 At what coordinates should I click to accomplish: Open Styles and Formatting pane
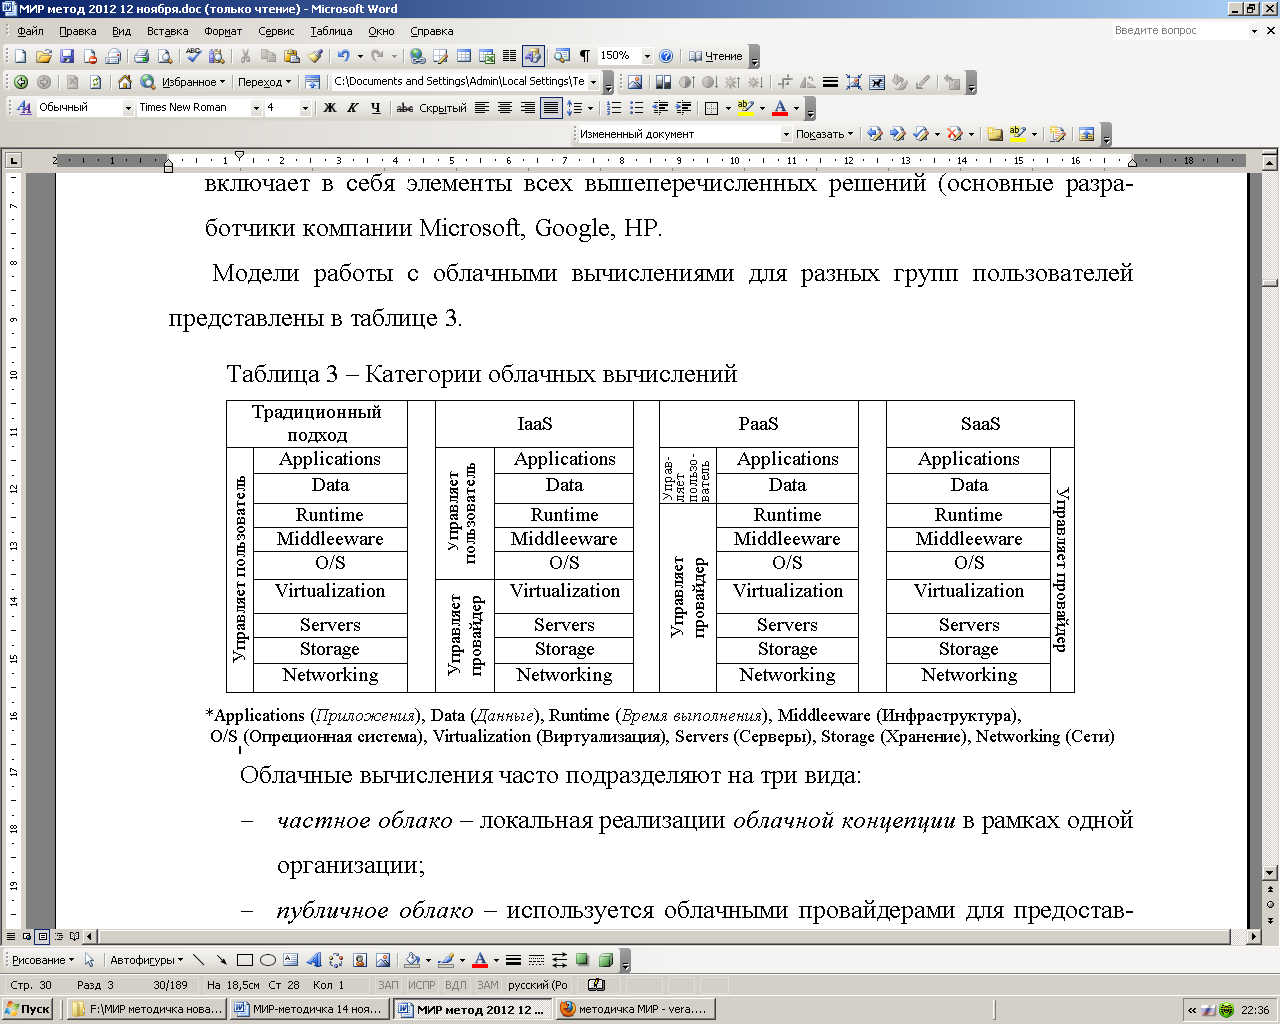pyautogui.click(x=24, y=107)
